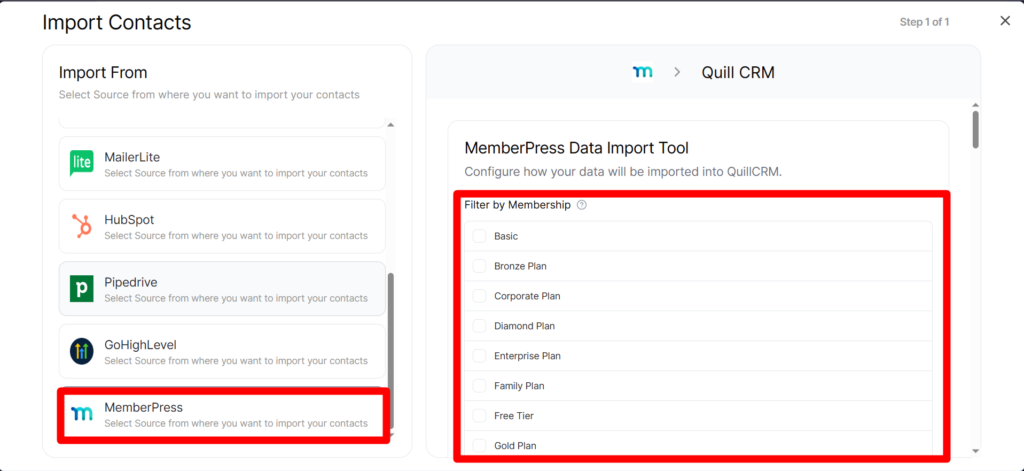The width and height of the screenshot is (1024, 471).
Task: Check the Family Plan option
Action: (x=479, y=386)
